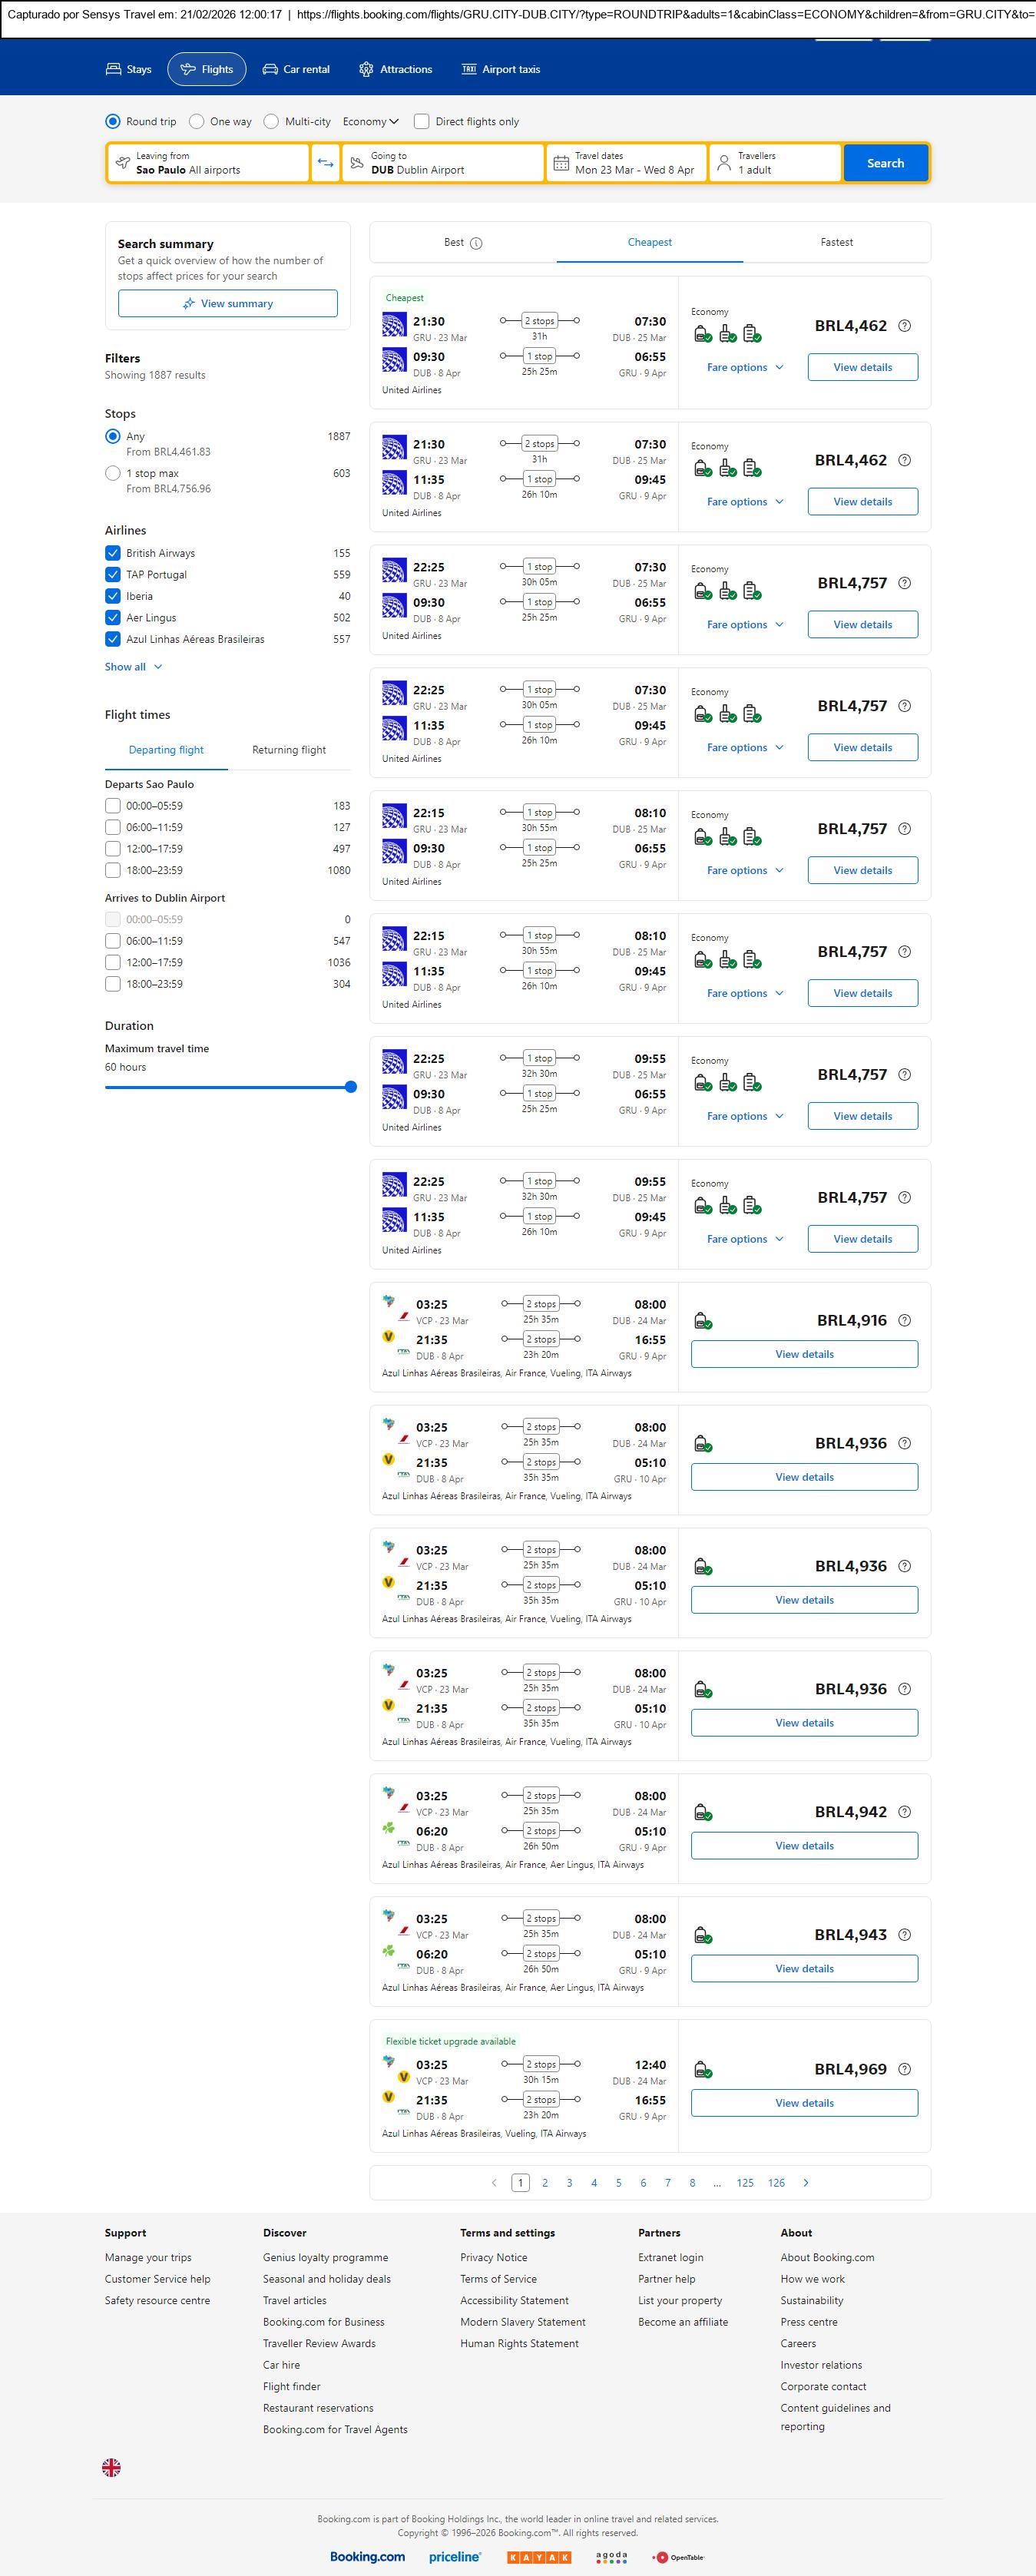Click the help icon next to the BRL4,969 price

[x=904, y=2069]
